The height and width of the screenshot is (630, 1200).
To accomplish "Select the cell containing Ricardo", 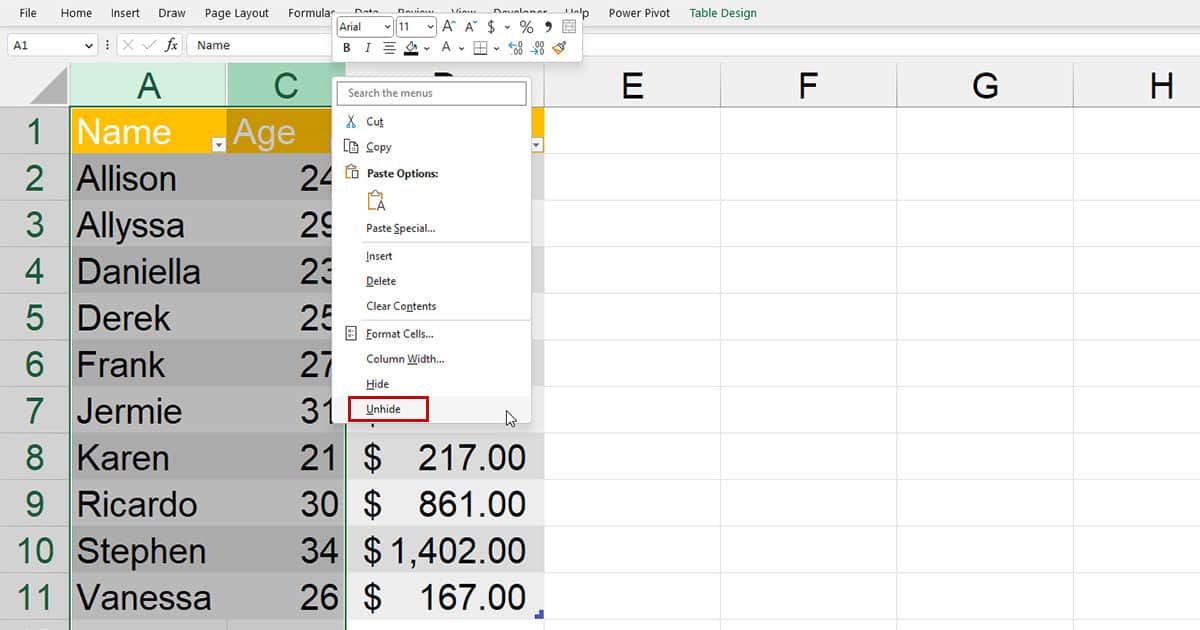I will point(149,504).
